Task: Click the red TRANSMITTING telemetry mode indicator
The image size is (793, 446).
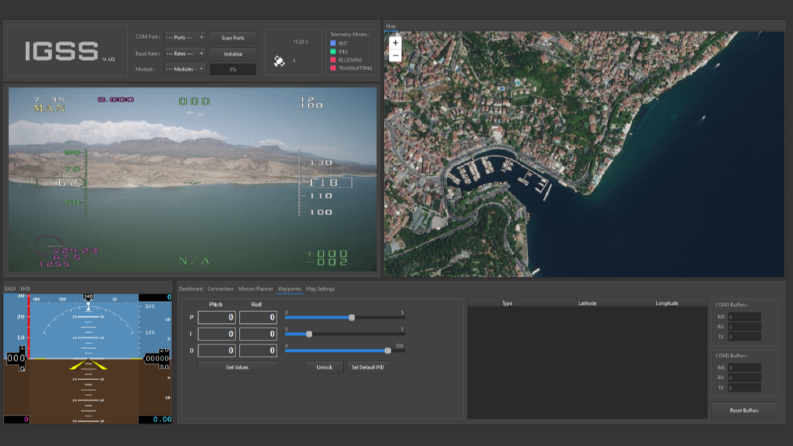Action: pyautogui.click(x=333, y=68)
